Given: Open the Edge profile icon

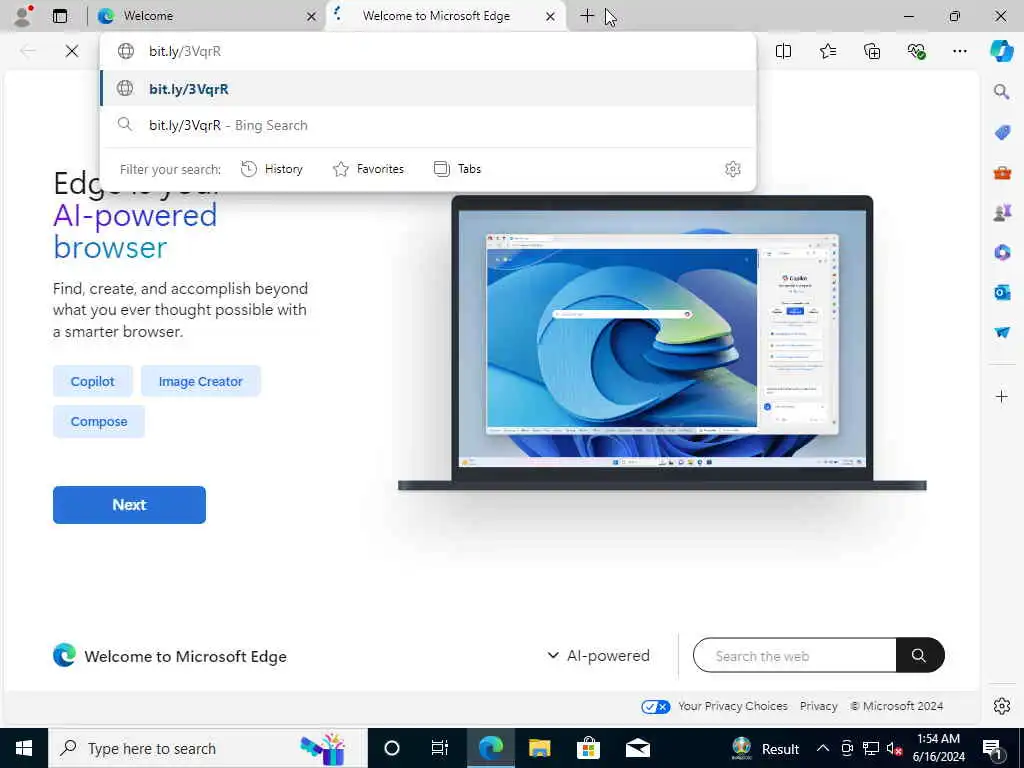Looking at the screenshot, I should point(23,16).
